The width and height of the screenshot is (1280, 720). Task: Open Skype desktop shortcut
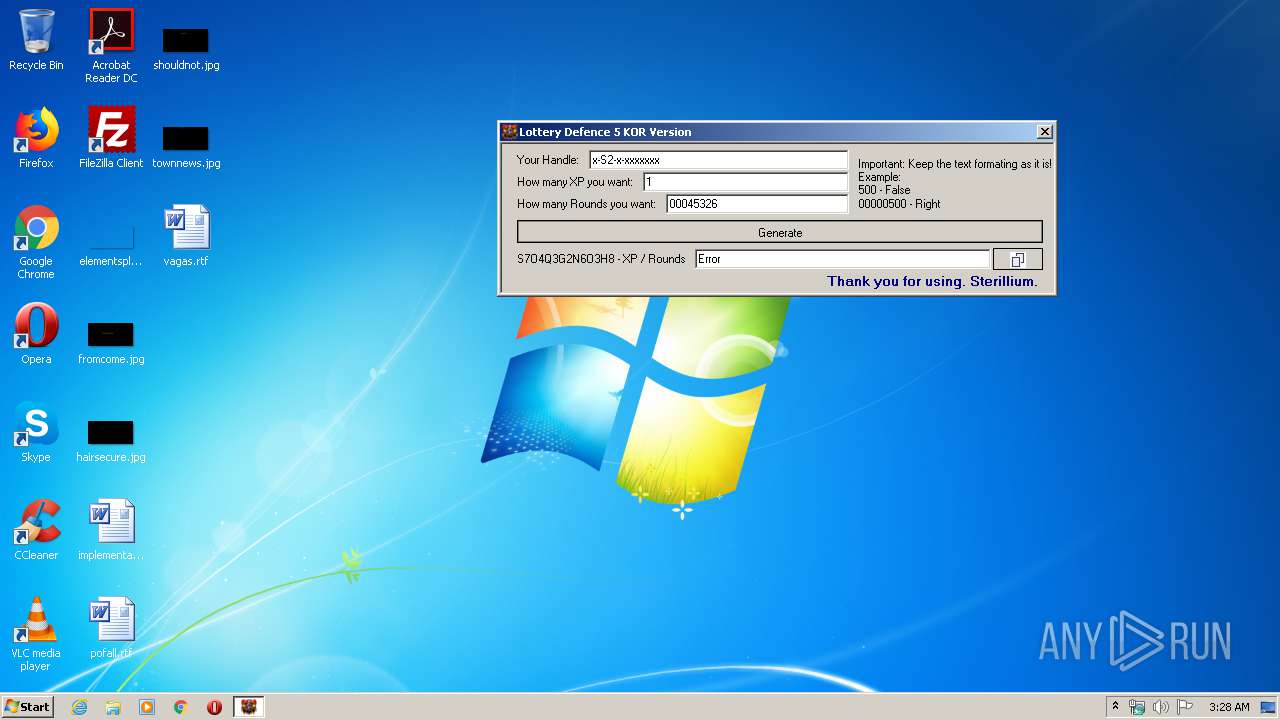(36, 432)
